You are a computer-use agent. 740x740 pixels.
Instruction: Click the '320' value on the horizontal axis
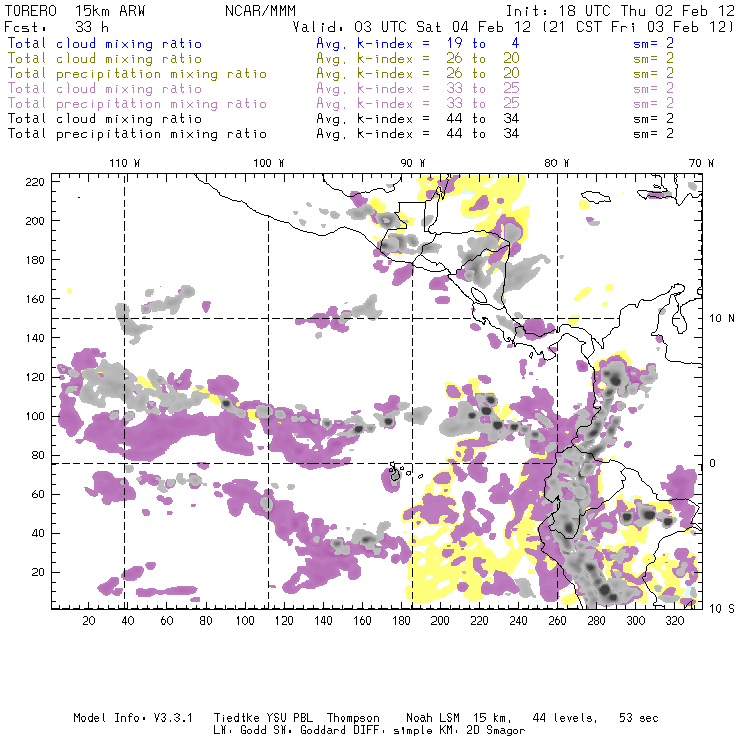[x=675, y=621]
